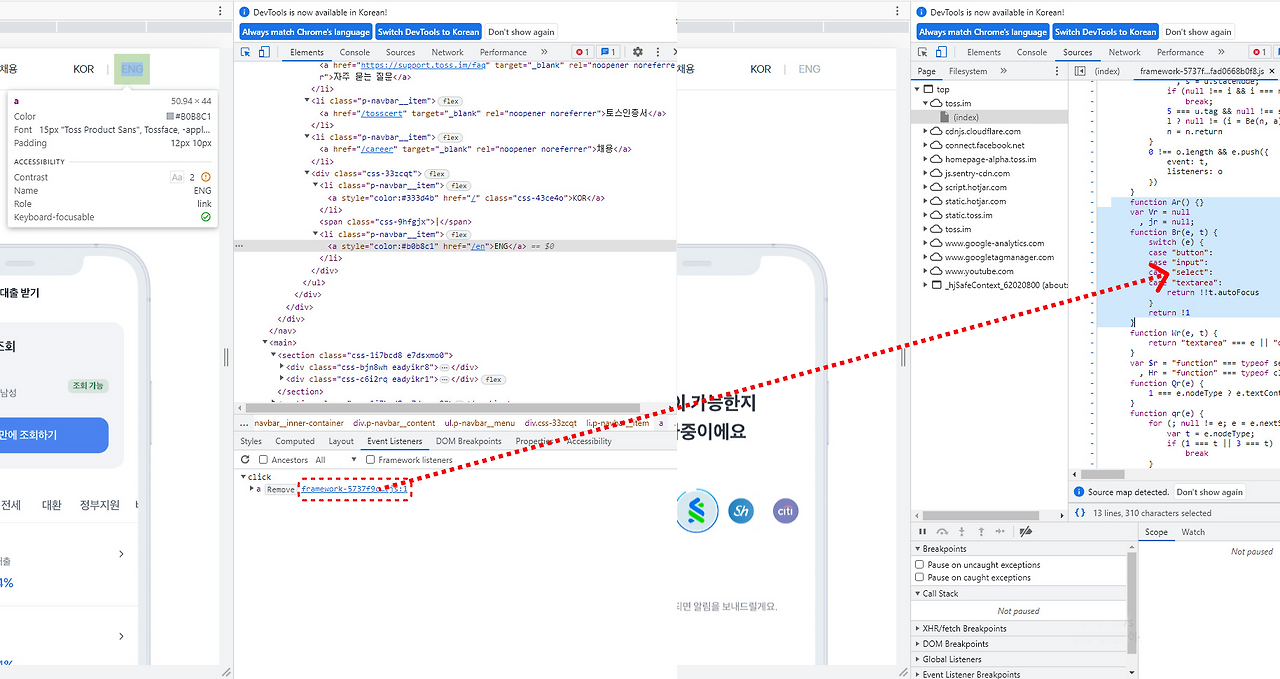This screenshot has width=1280, height=679.
Task: Click the red error badge in Sources DevTools
Action: pyautogui.click(x=1258, y=52)
